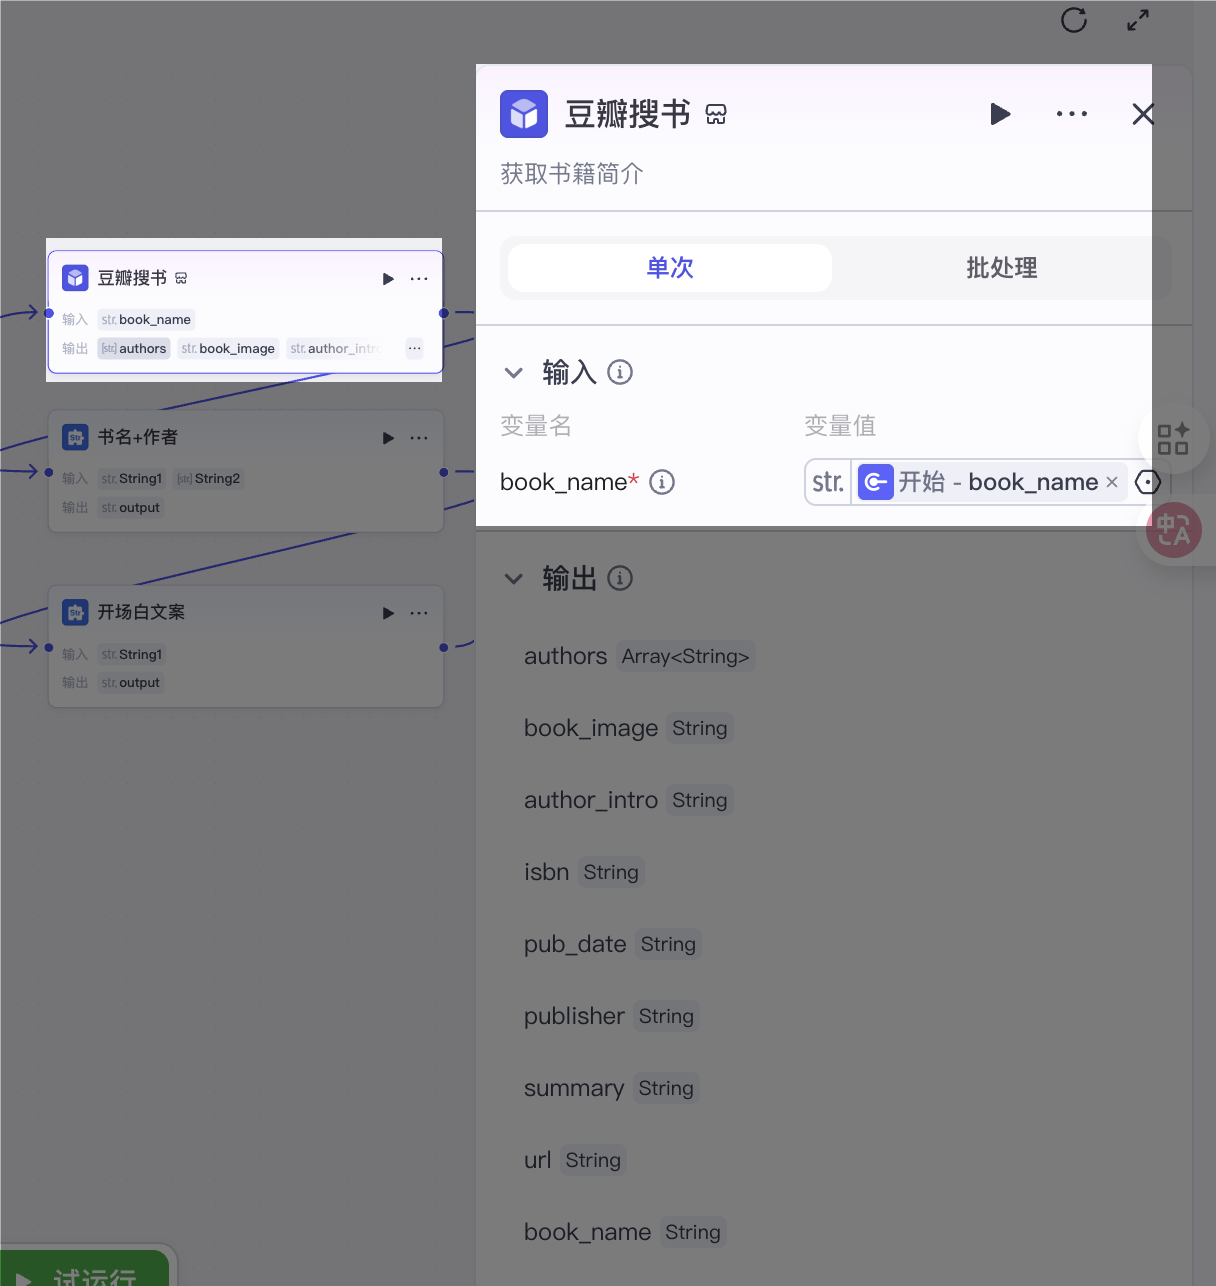
Task: Click the refresh icon at top
Action: click(1074, 20)
